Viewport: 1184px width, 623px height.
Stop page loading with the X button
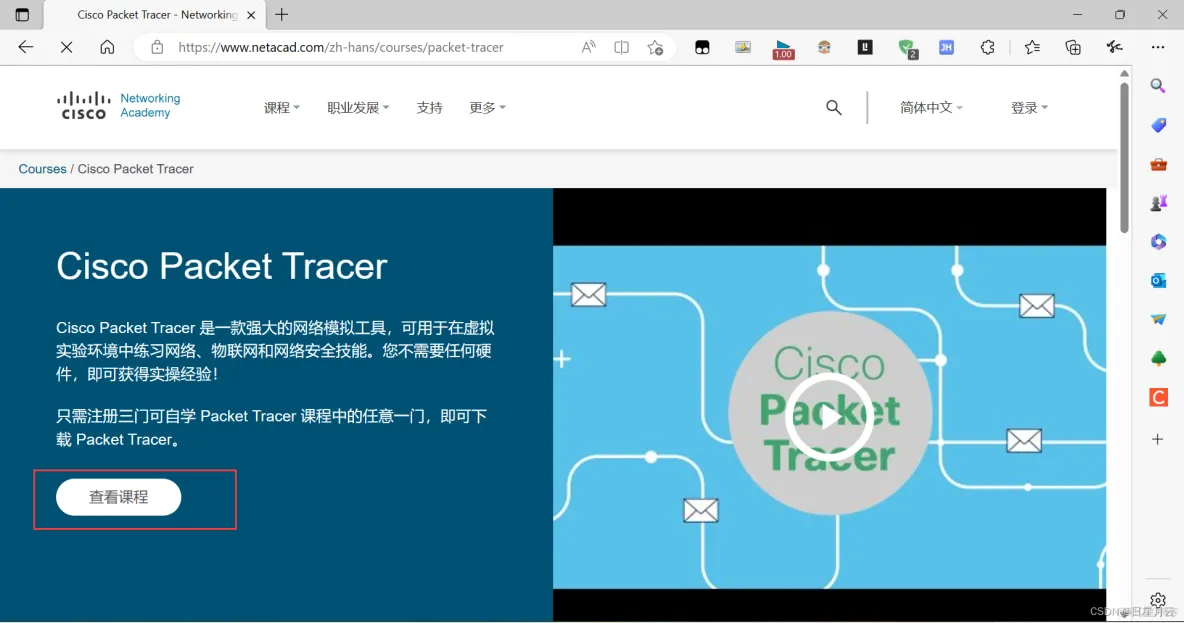[66, 47]
